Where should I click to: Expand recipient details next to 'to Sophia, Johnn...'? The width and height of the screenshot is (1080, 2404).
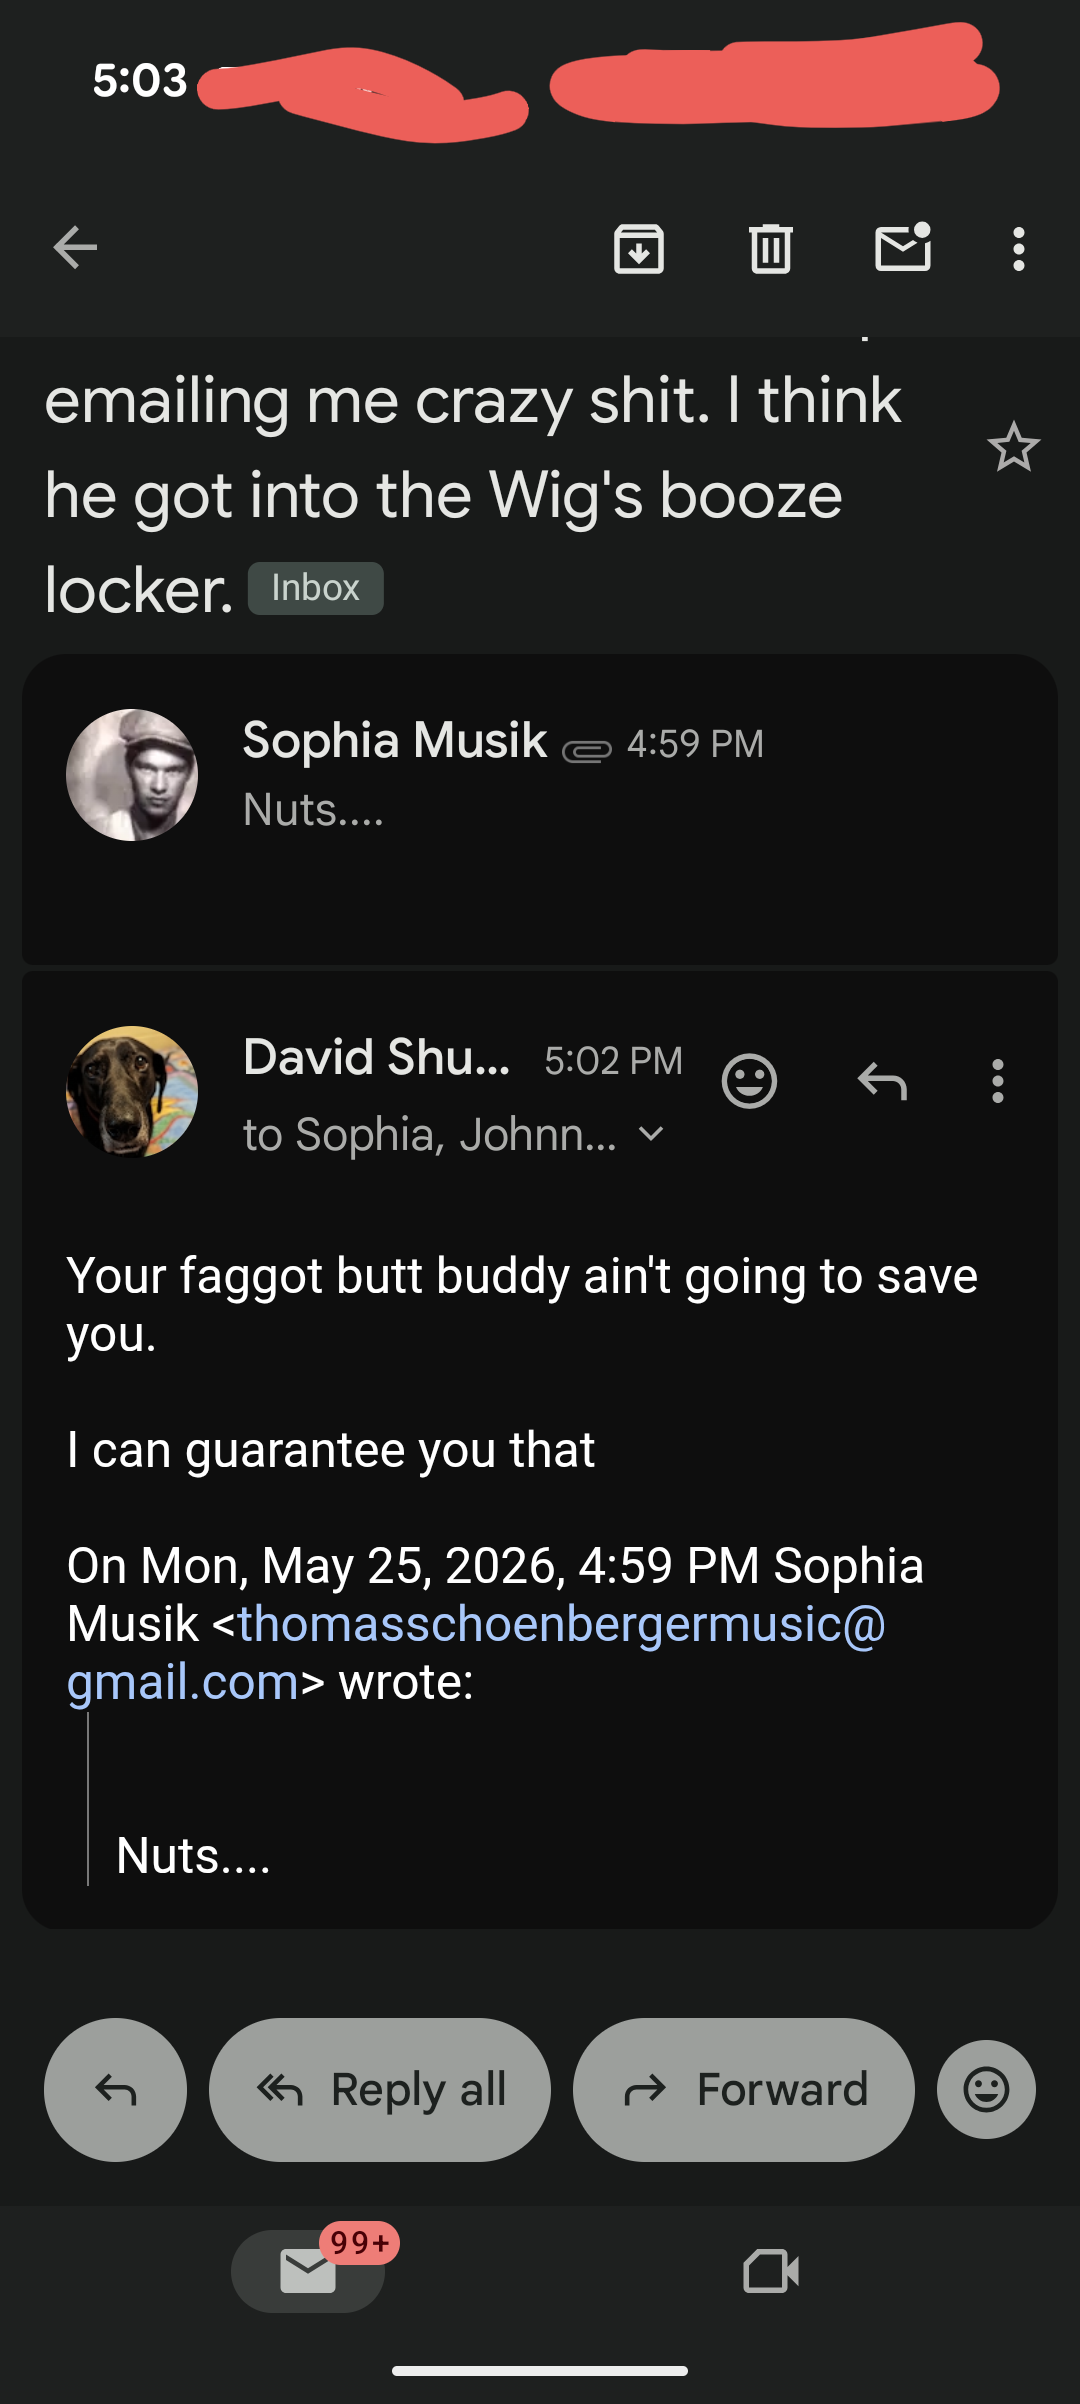(x=651, y=1134)
